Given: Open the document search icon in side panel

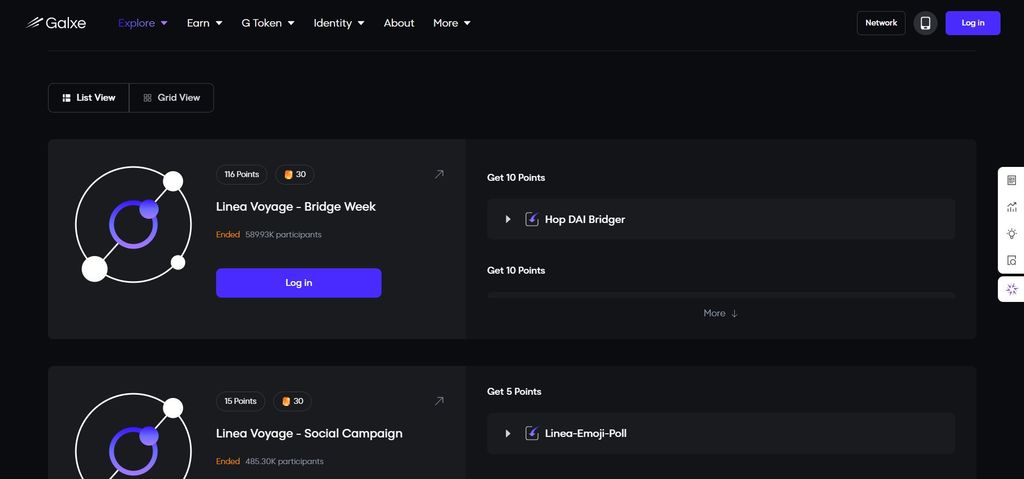Looking at the screenshot, I should click(x=1012, y=260).
